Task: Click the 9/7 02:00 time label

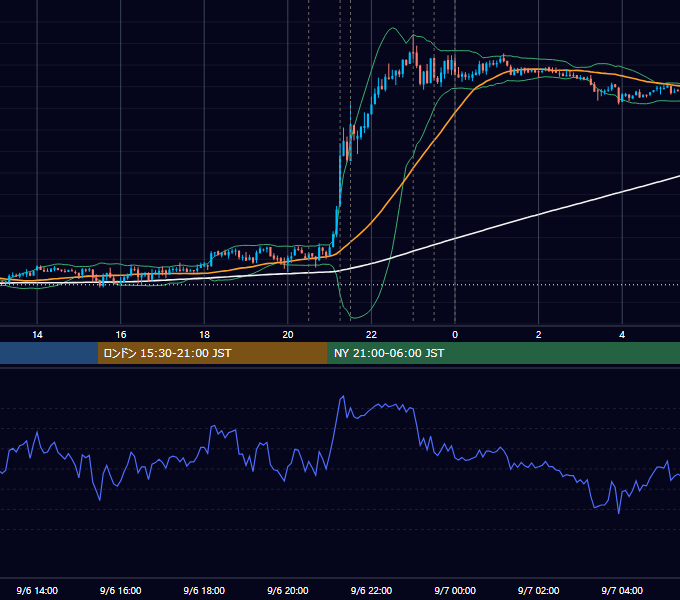Action: click(x=539, y=590)
